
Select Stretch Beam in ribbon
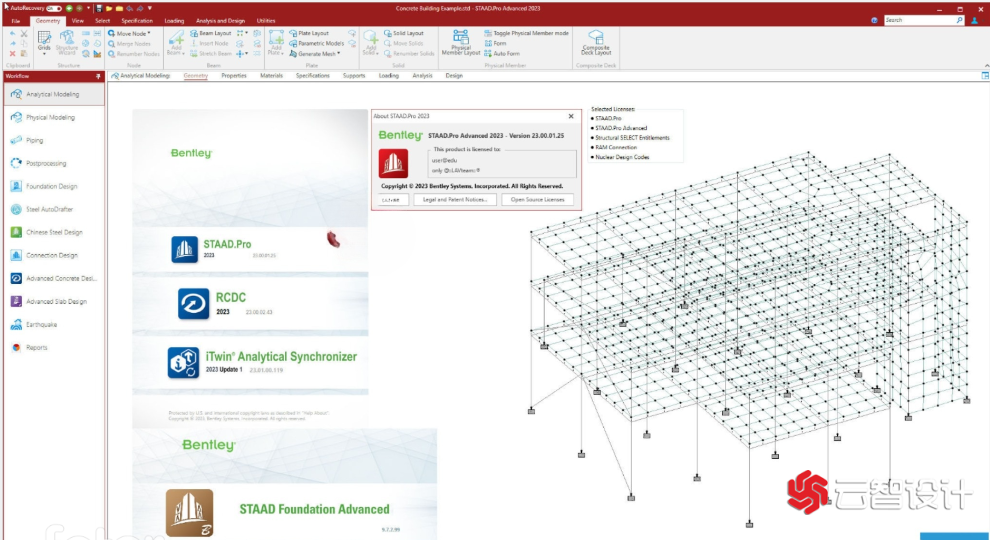pyautogui.click(x=211, y=54)
